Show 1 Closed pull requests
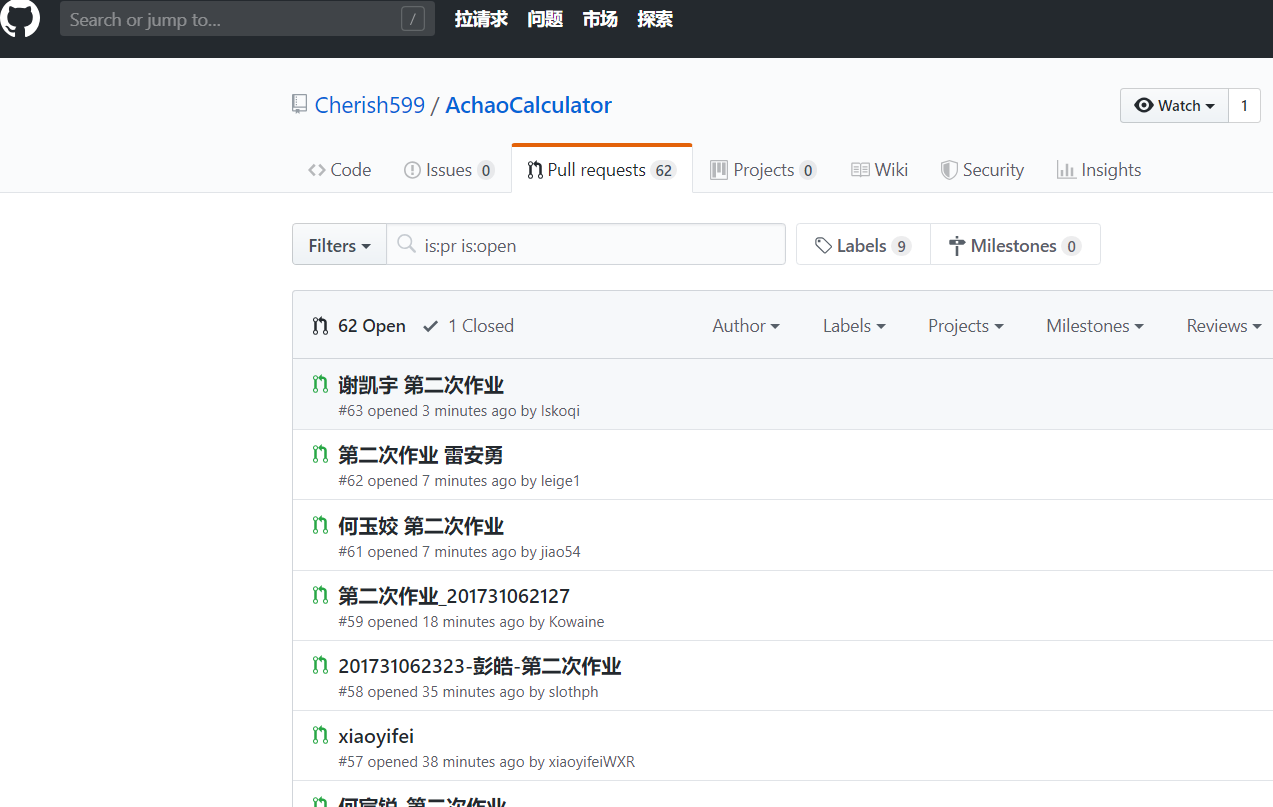Screen dimensions: 1273x807 468,326
